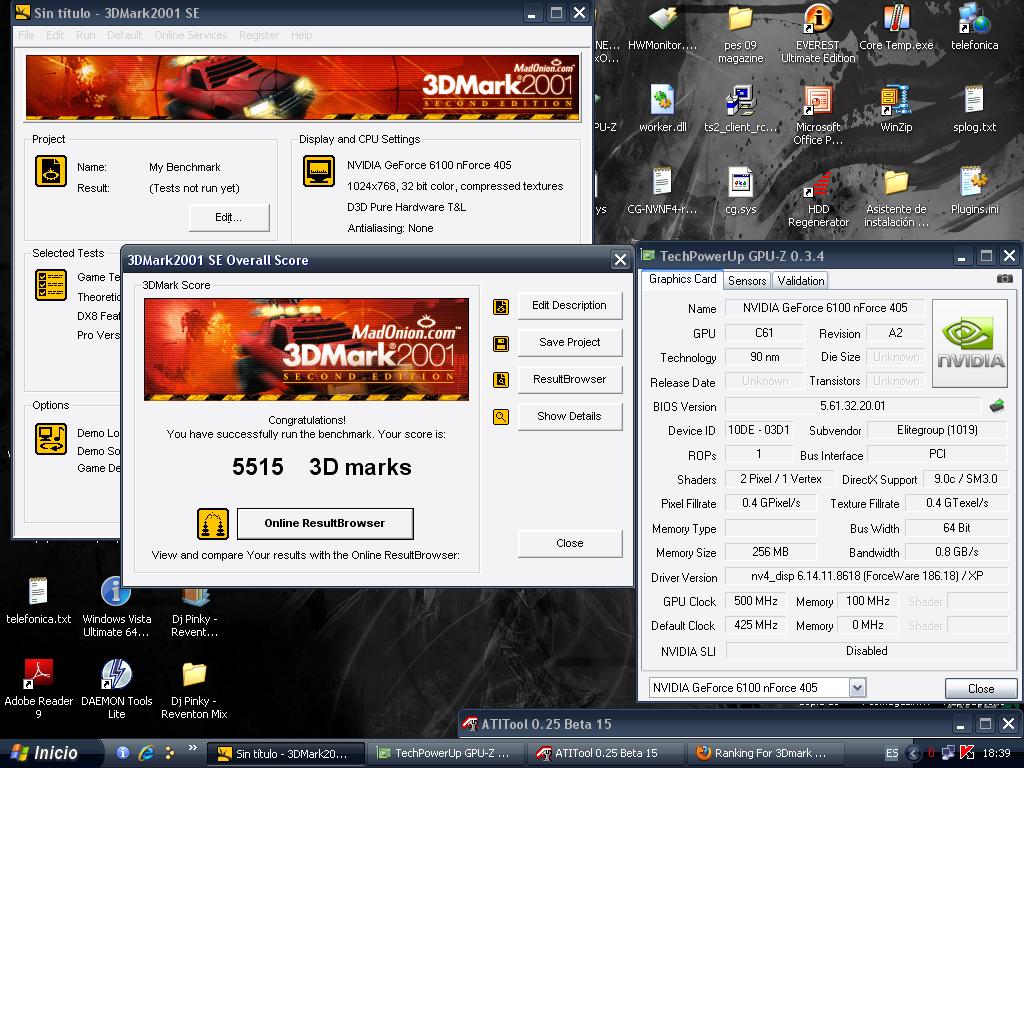
Task: Click Internet Explorer quick launch icon
Action: click(146, 753)
